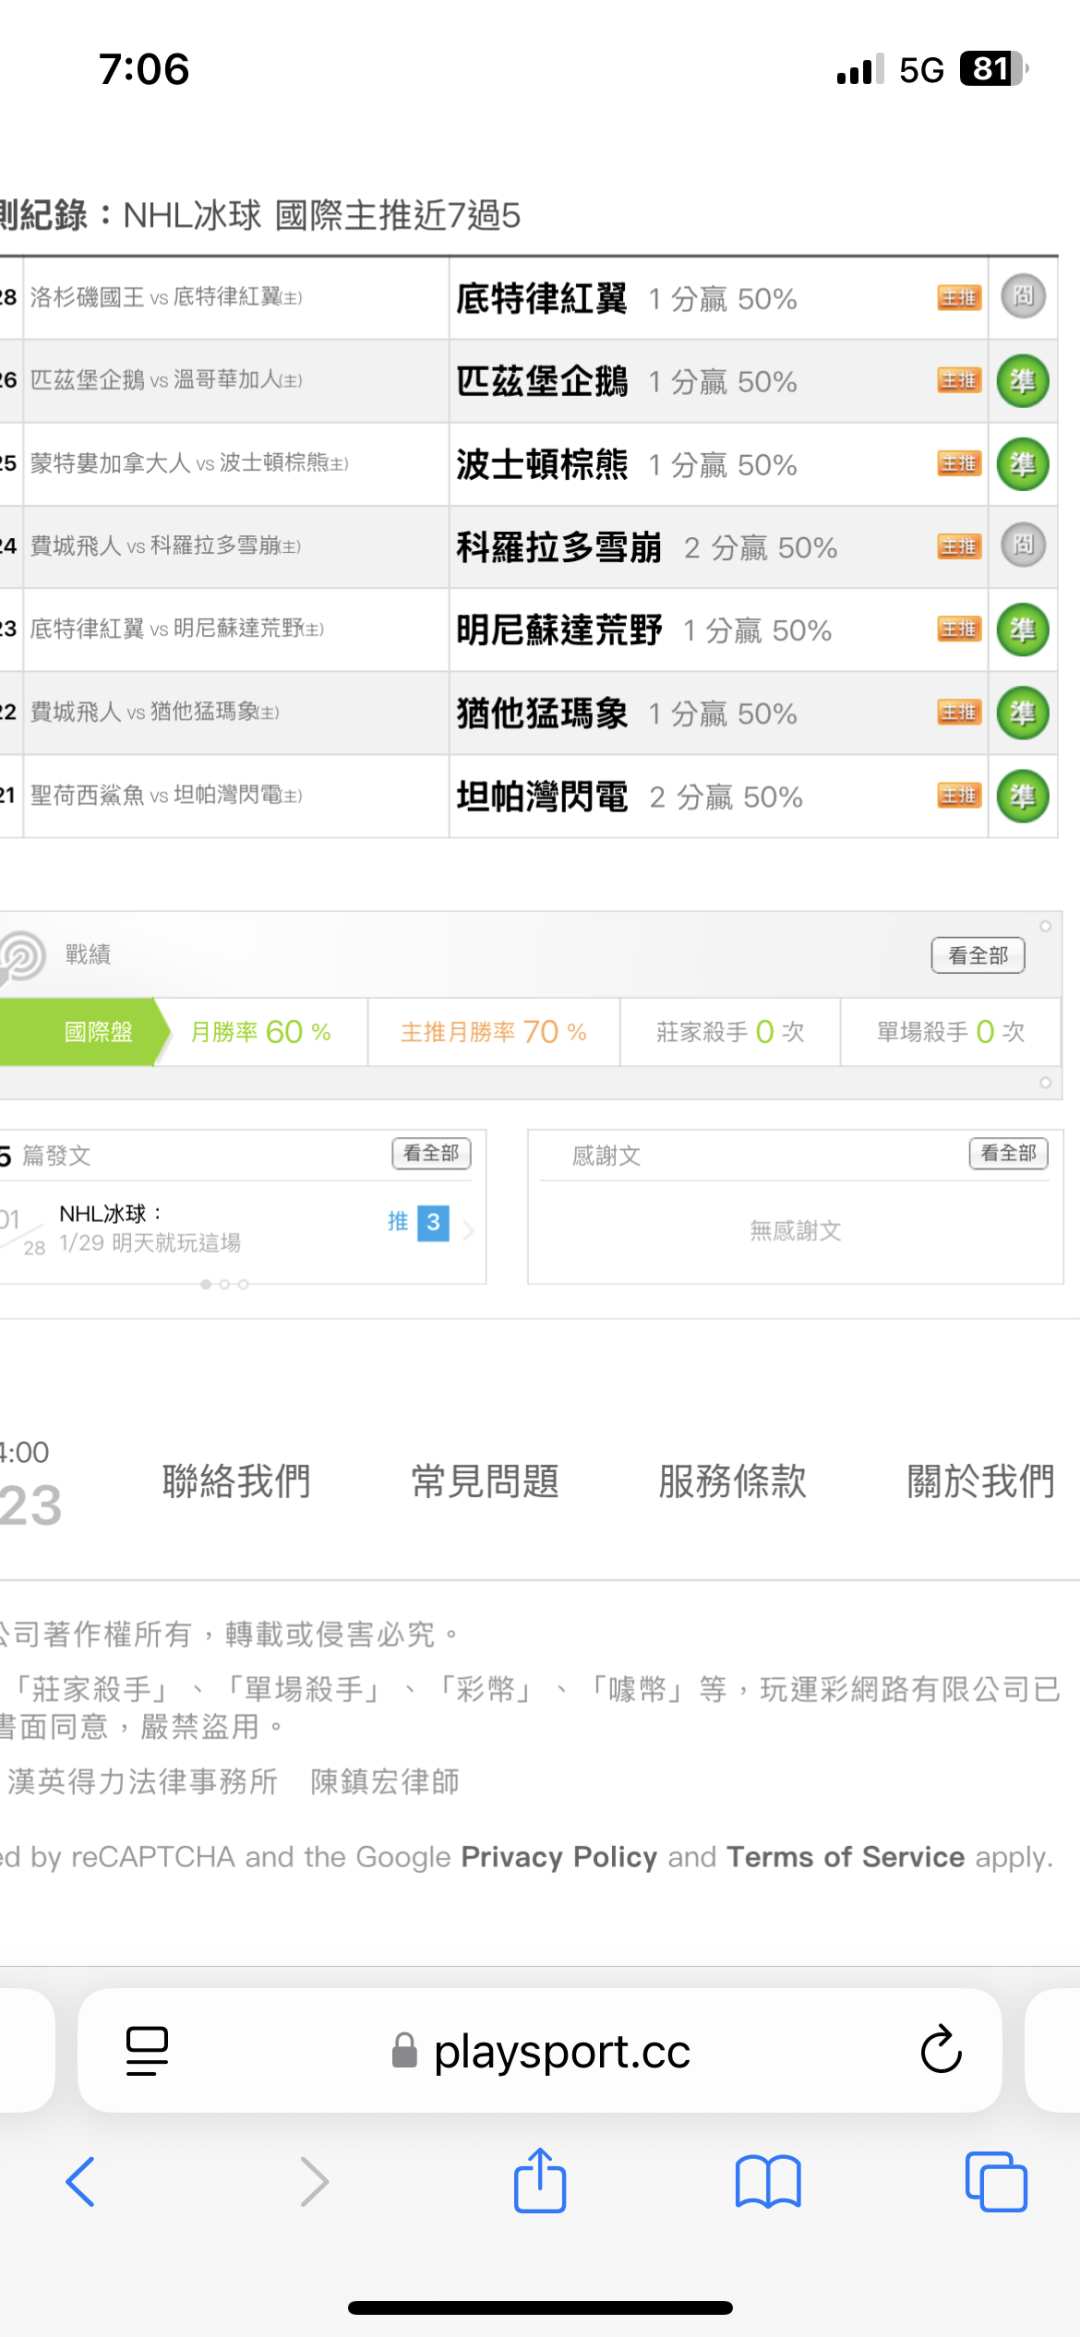Expand the NHL冰球 post chevron arrow
The height and width of the screenshot is (2337, 1080).
coord(468,1229)
